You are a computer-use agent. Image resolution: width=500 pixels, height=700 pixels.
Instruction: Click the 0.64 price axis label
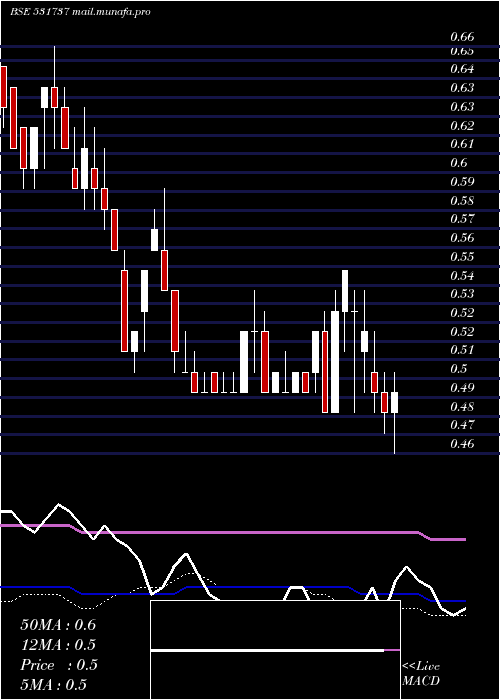(462, 69)
